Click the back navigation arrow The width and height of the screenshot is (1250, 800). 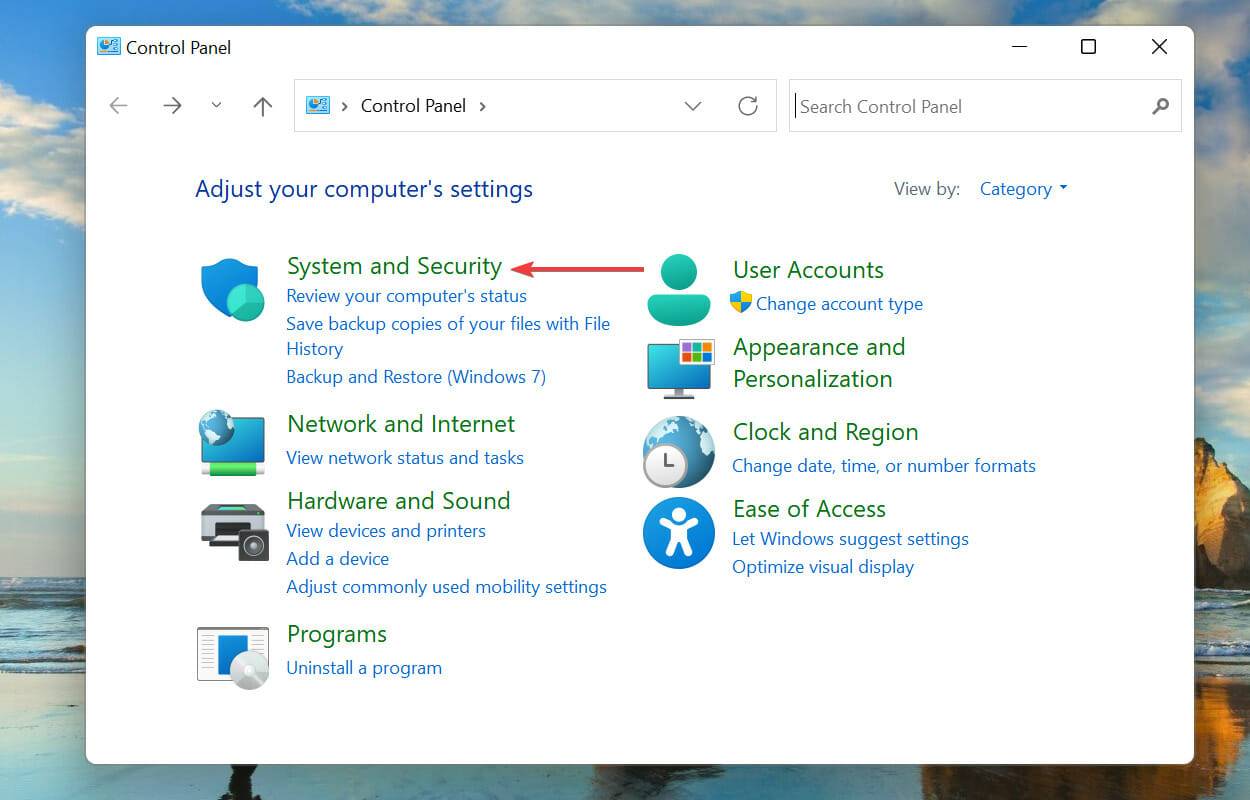tap(118, 105)
